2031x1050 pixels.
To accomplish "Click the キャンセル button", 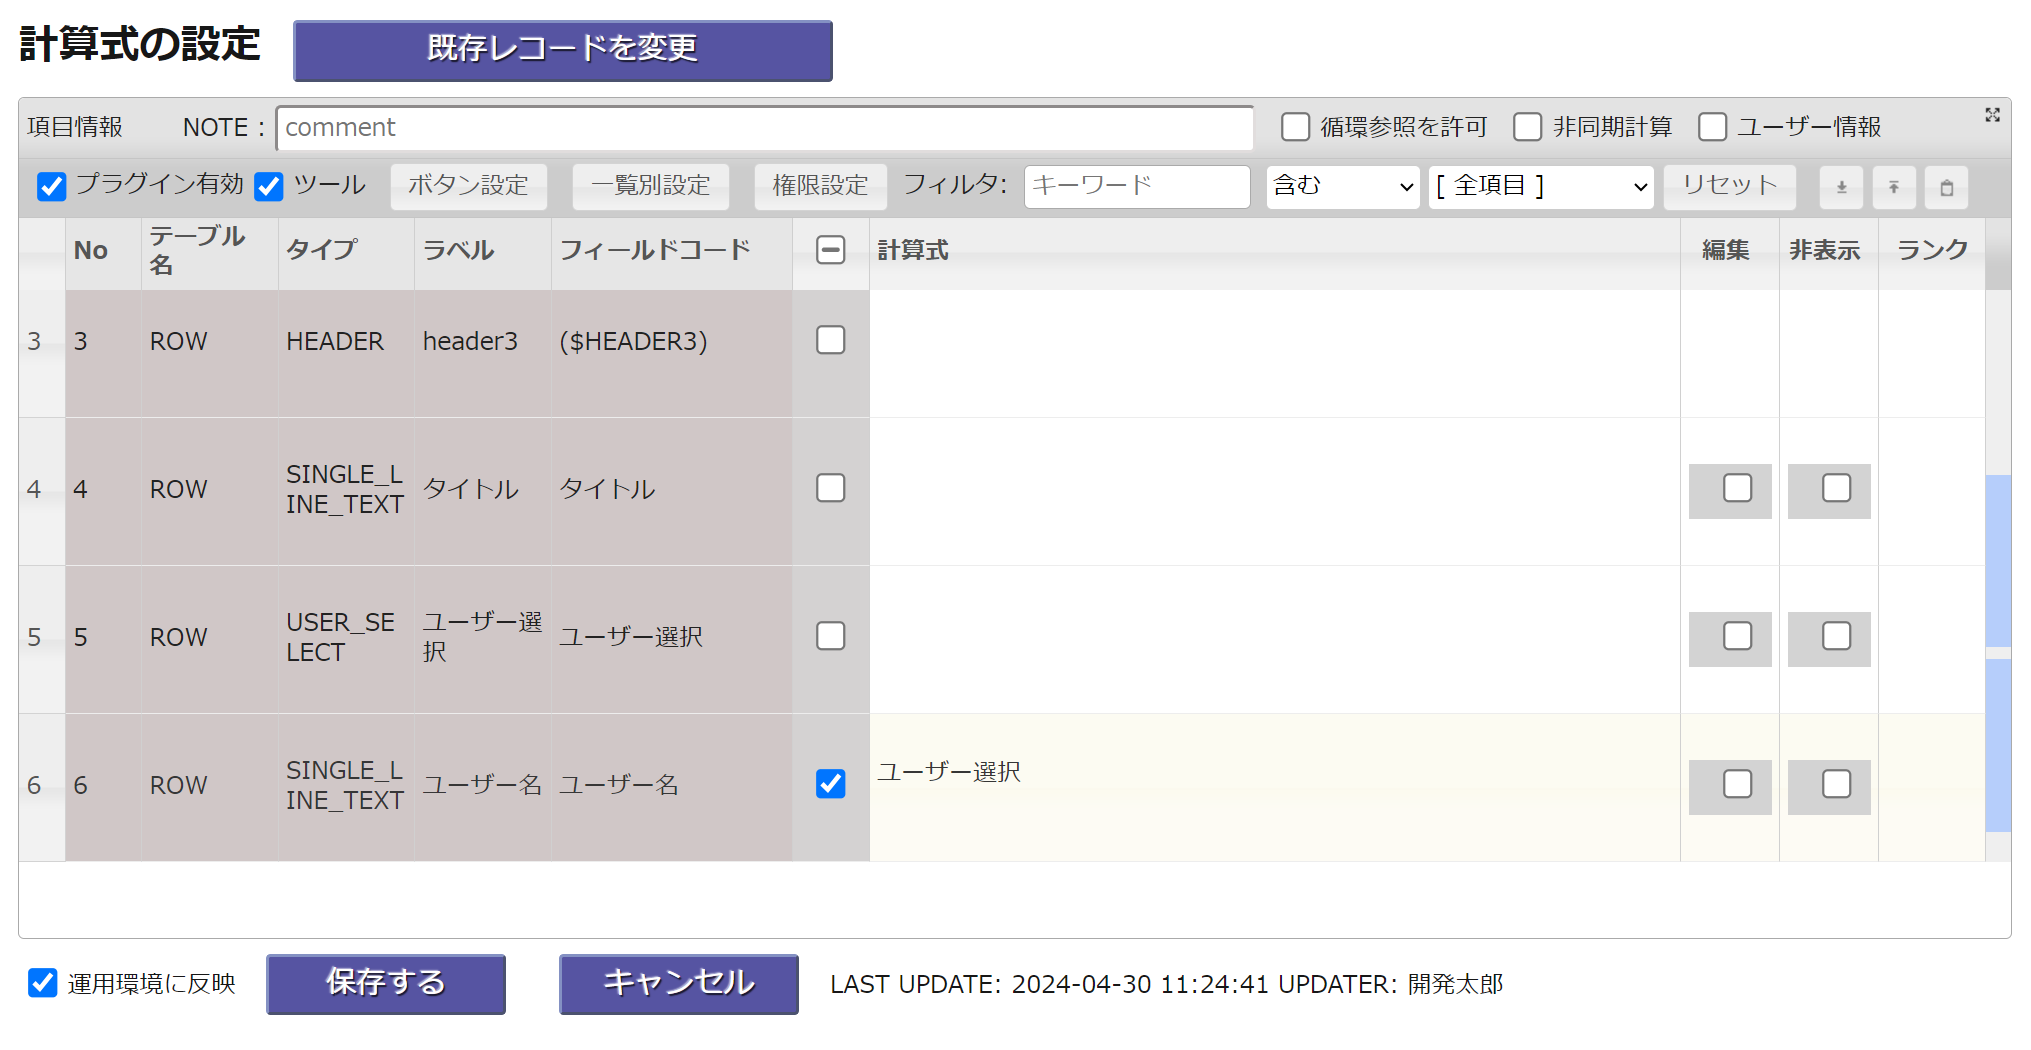I will pos(679,984).
